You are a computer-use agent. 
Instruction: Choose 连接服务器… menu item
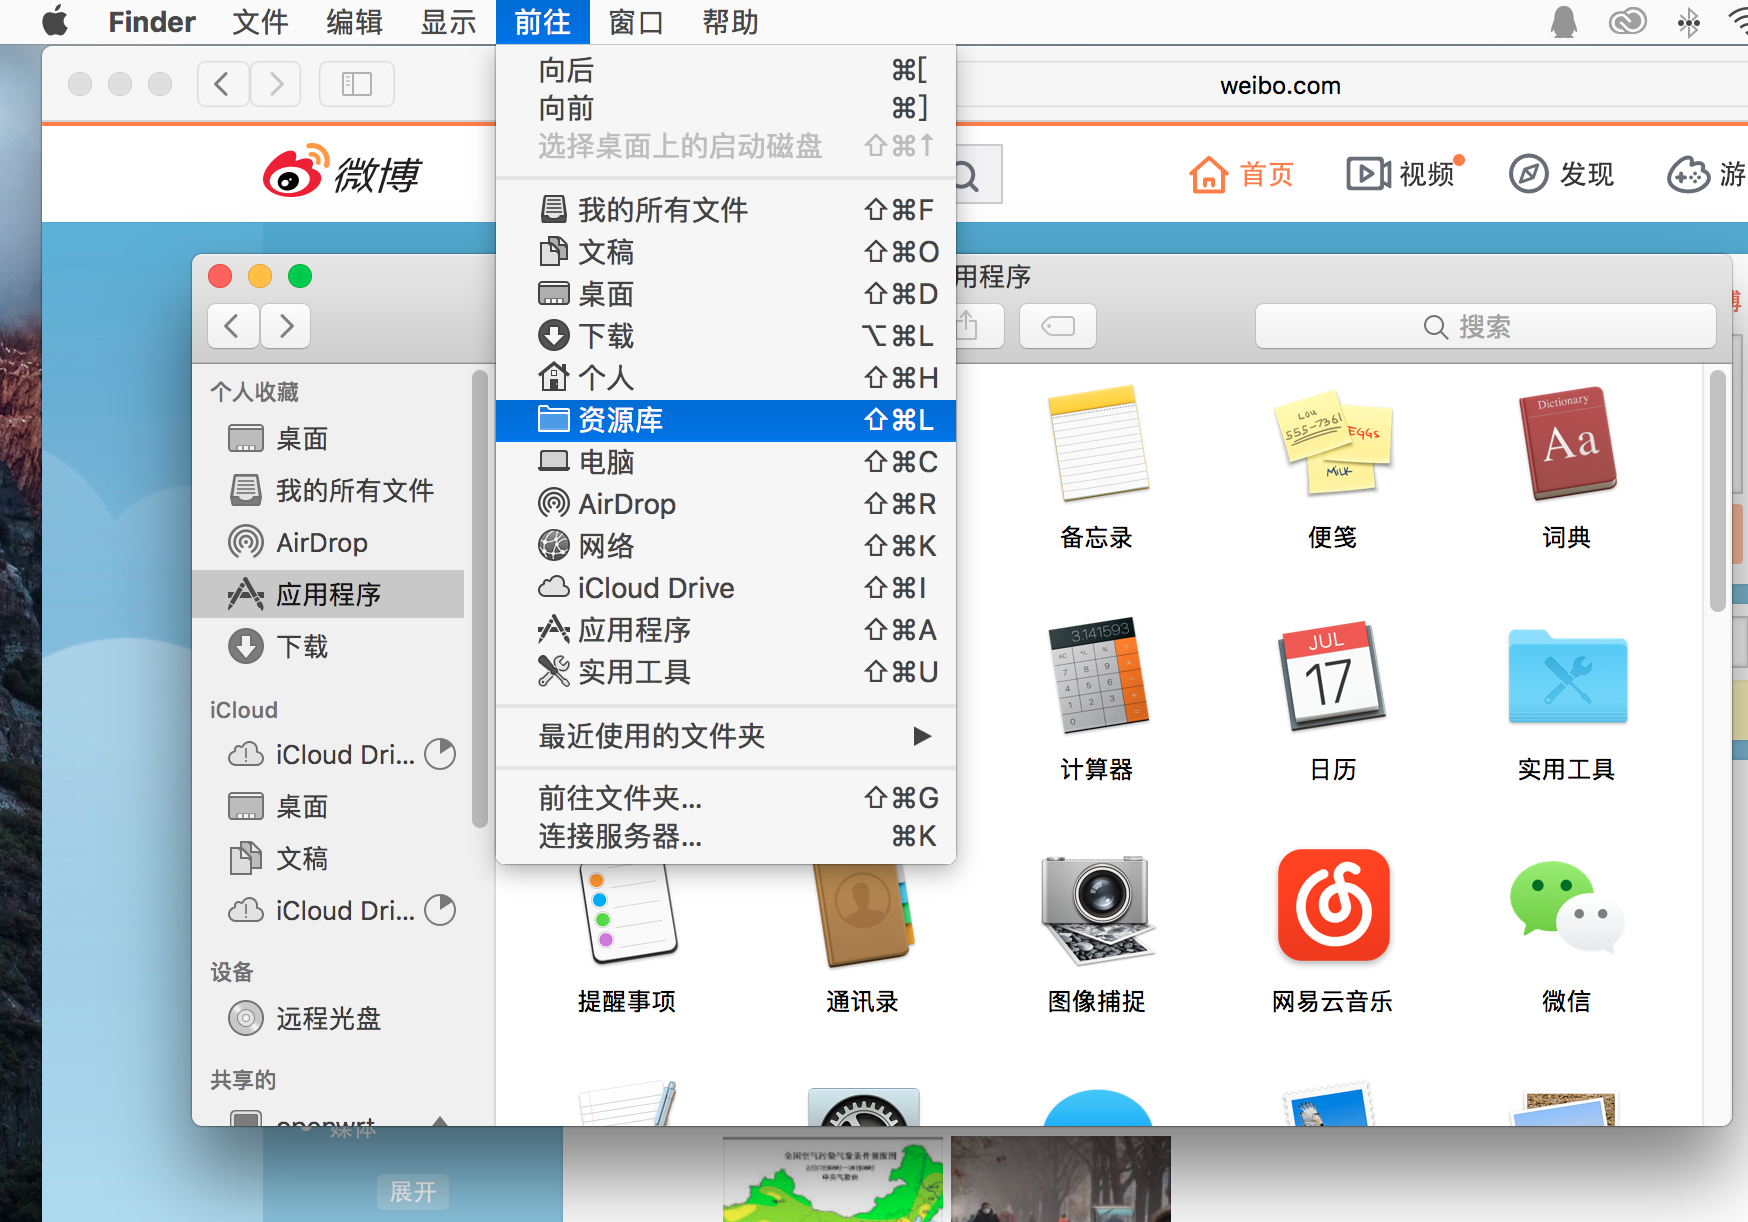(x=726, y=836)
